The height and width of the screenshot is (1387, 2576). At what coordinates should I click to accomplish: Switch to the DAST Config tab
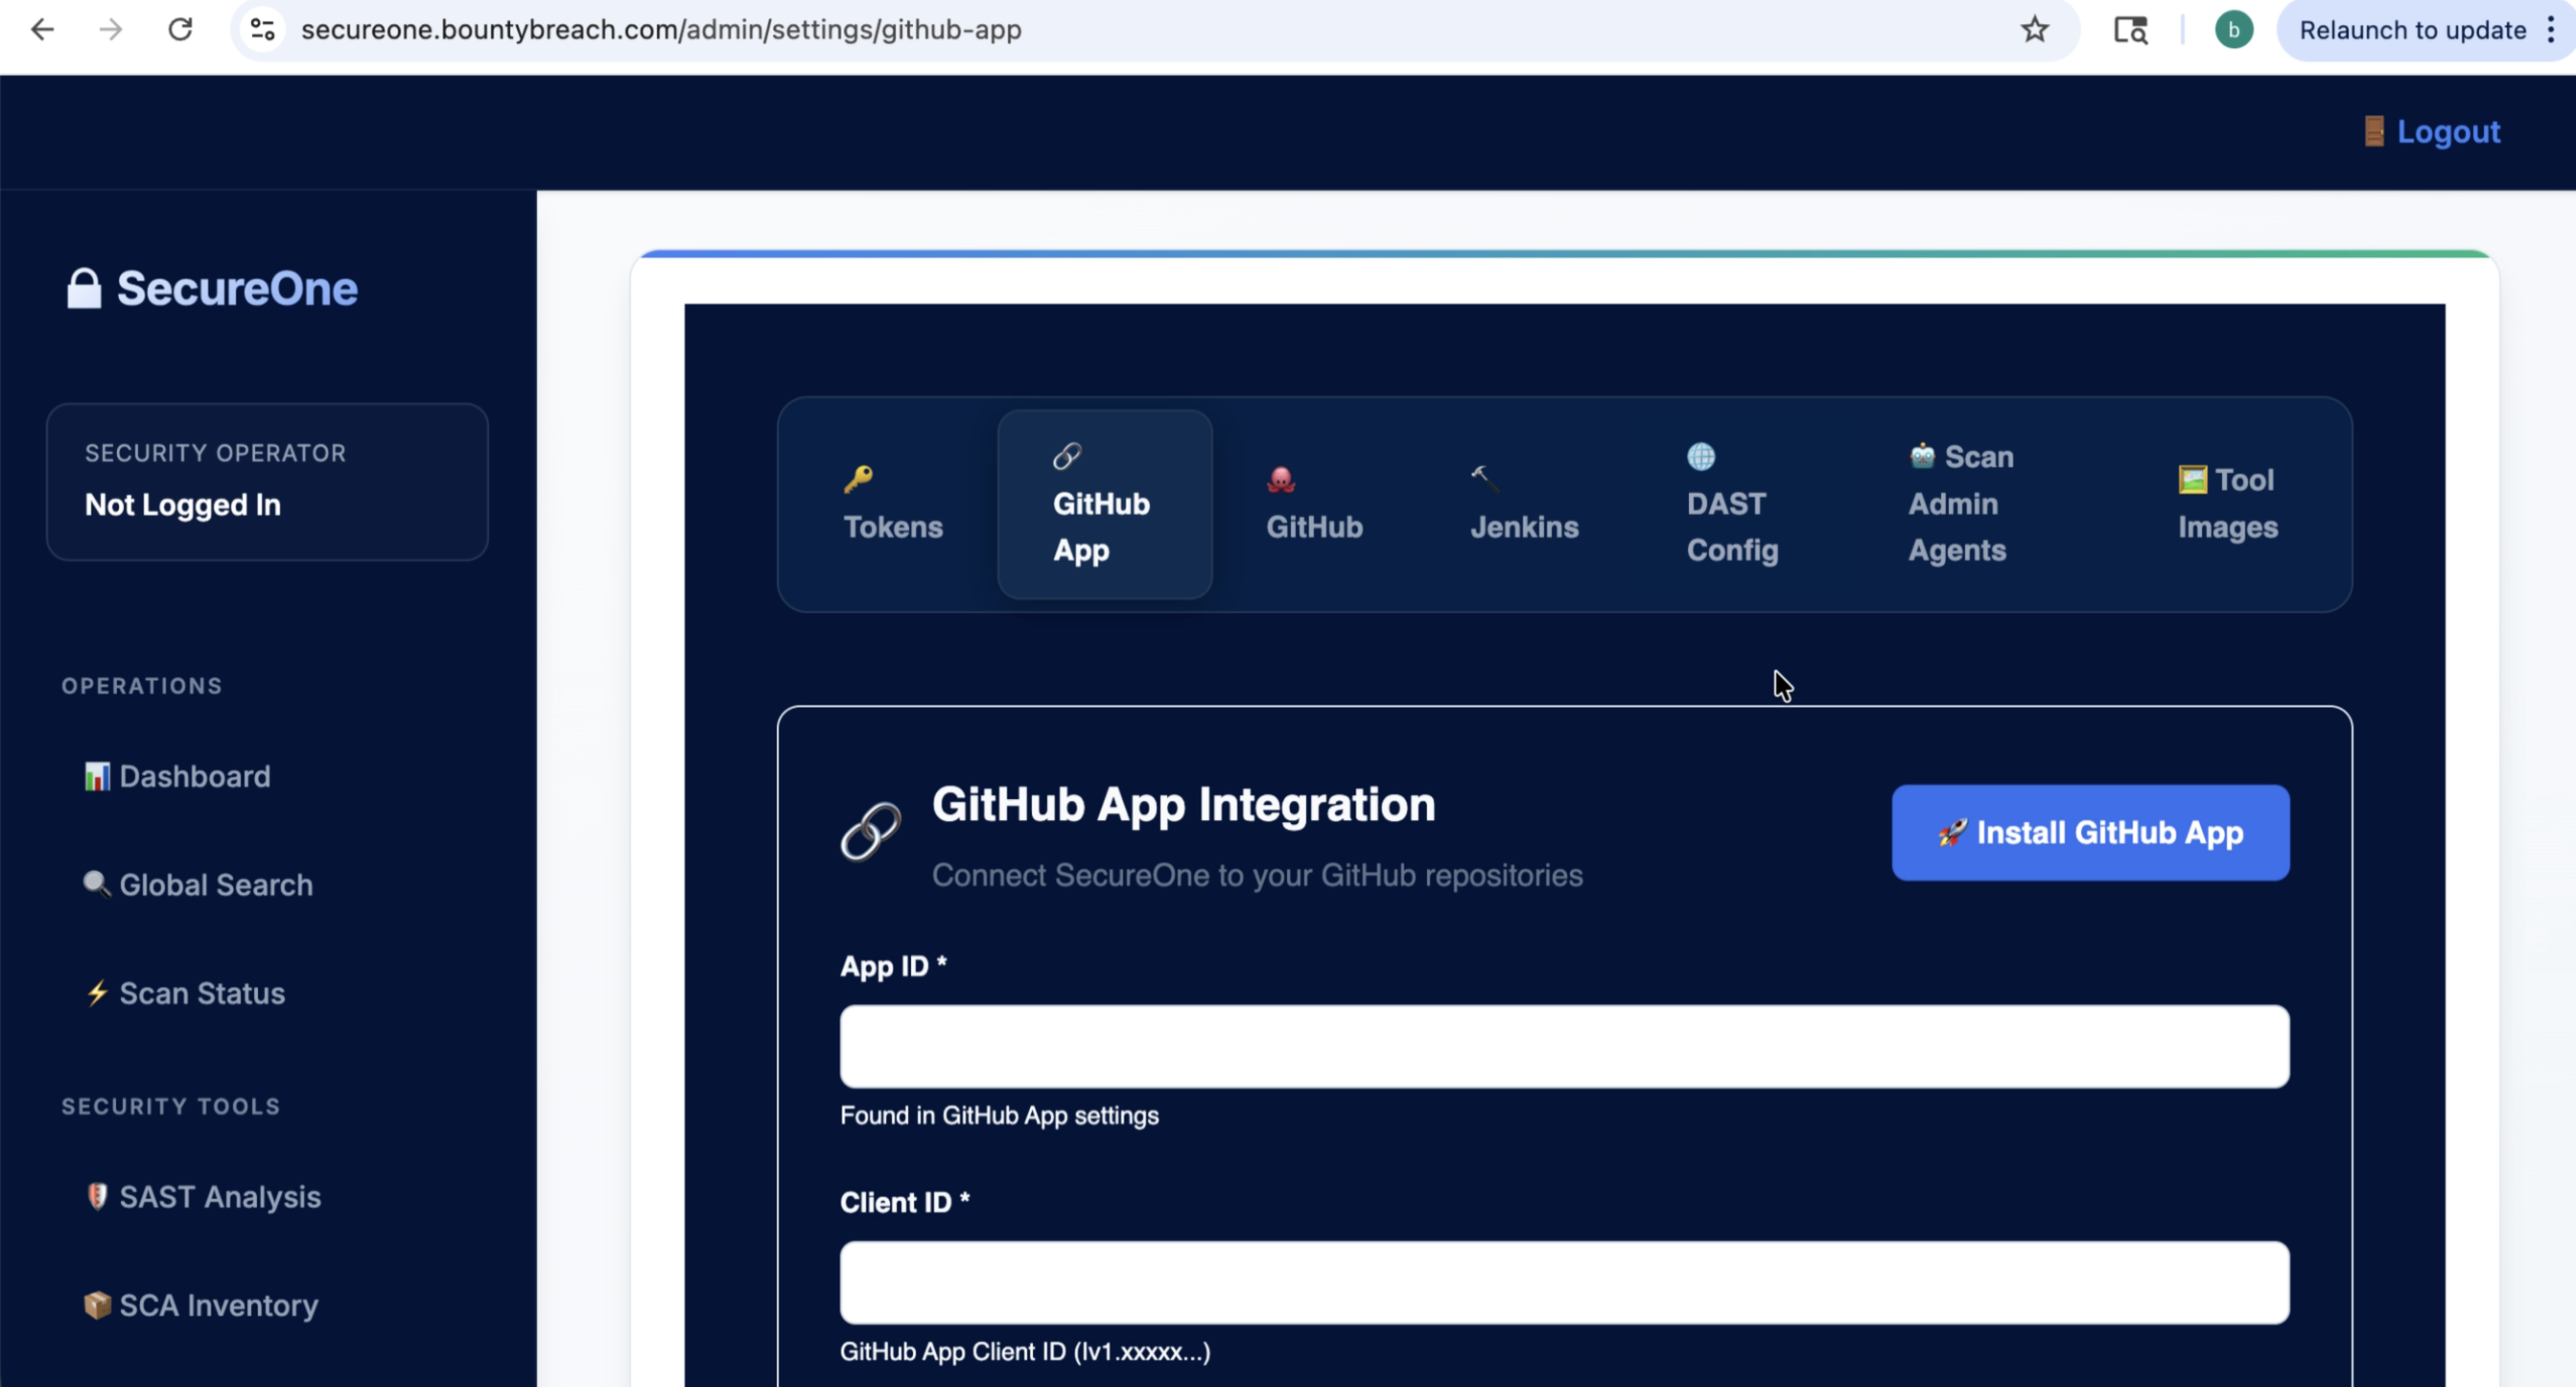click(x=1733, y=504)
